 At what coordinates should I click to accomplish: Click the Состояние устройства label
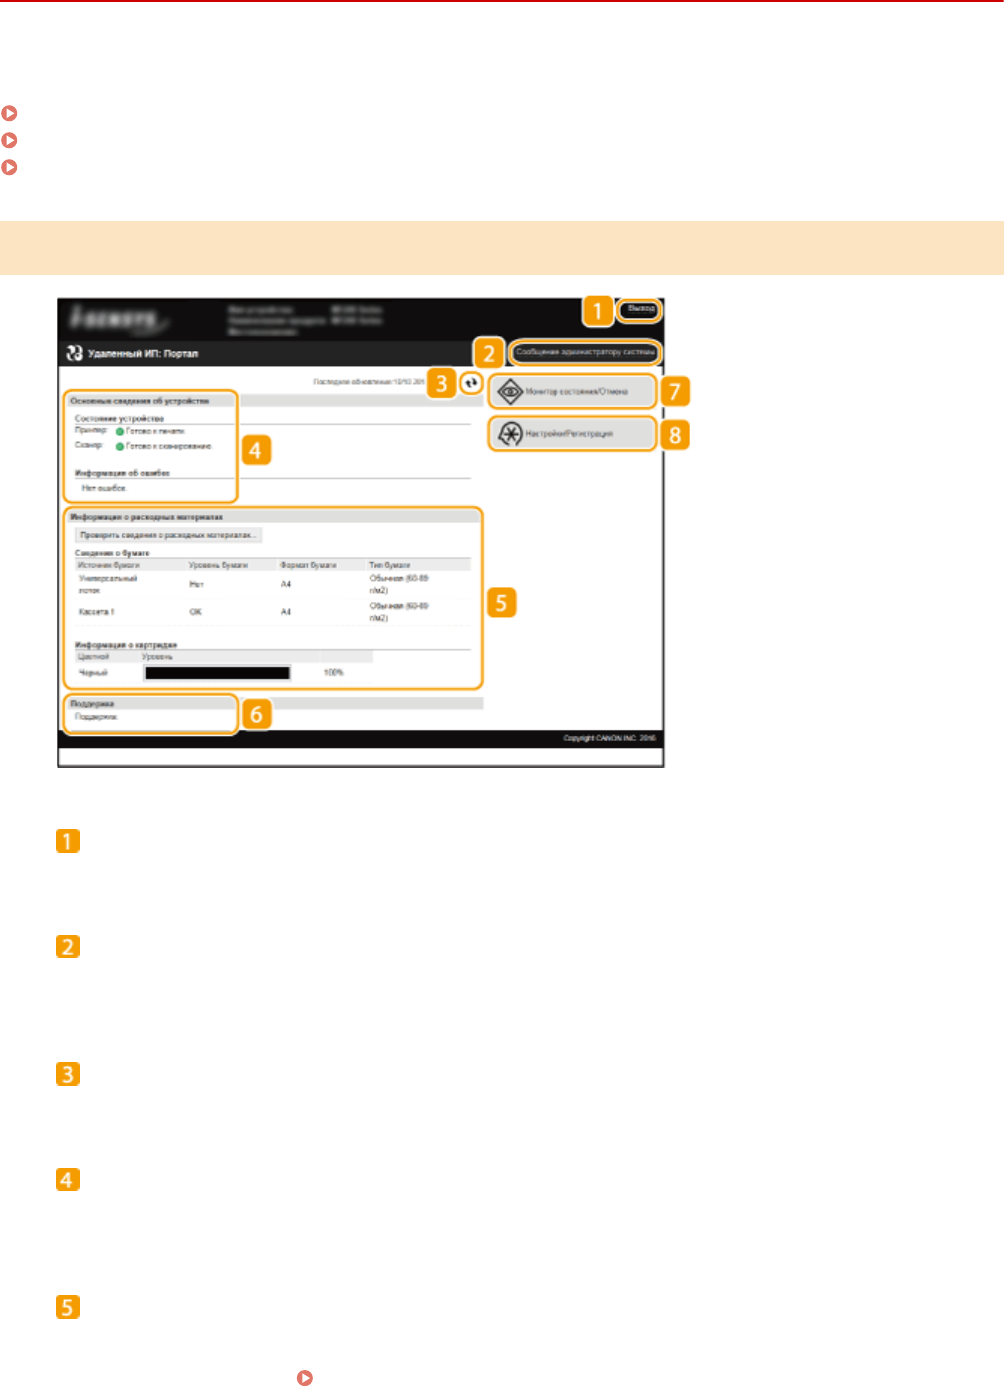pos(119,418)
